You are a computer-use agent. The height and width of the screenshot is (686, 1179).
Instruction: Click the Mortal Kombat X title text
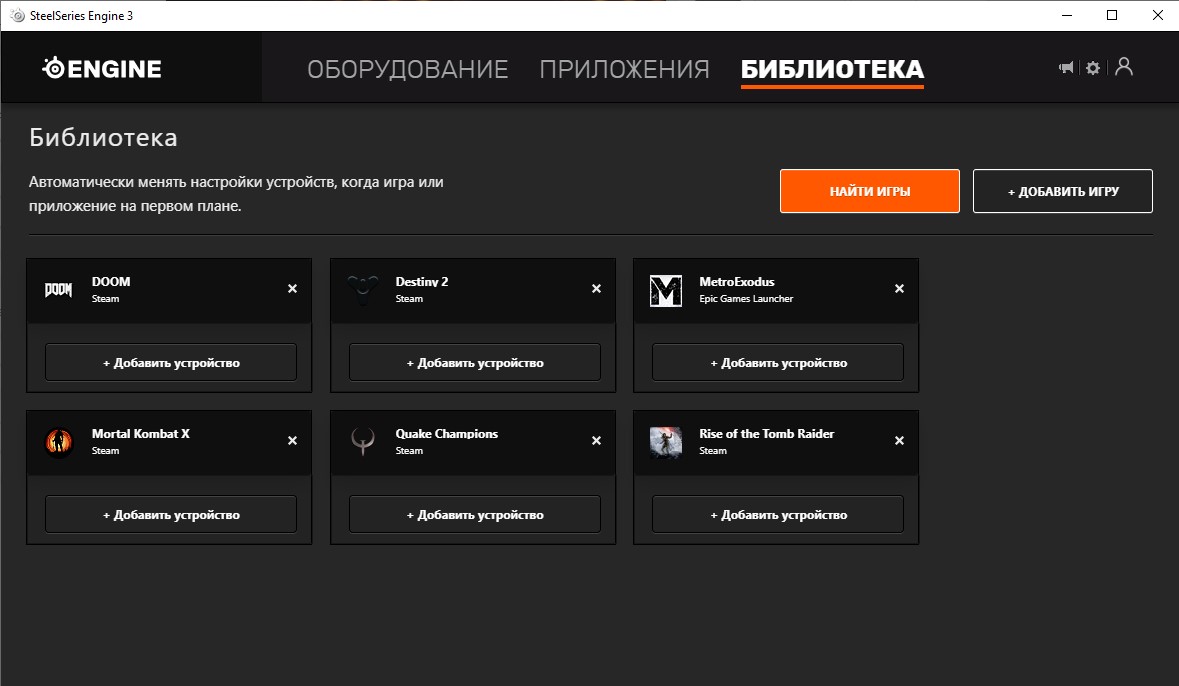click(141, 434)
